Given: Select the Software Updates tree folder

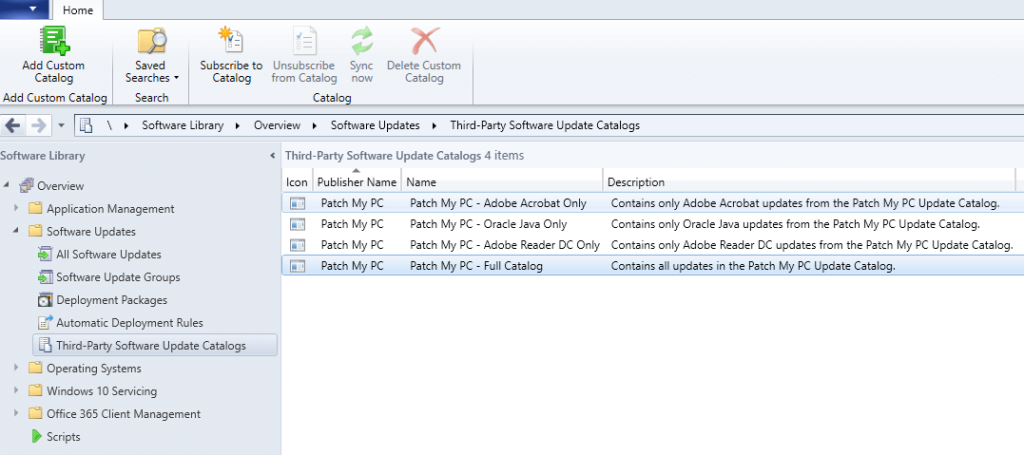Looking at the screenshot, I should [91, 232].
